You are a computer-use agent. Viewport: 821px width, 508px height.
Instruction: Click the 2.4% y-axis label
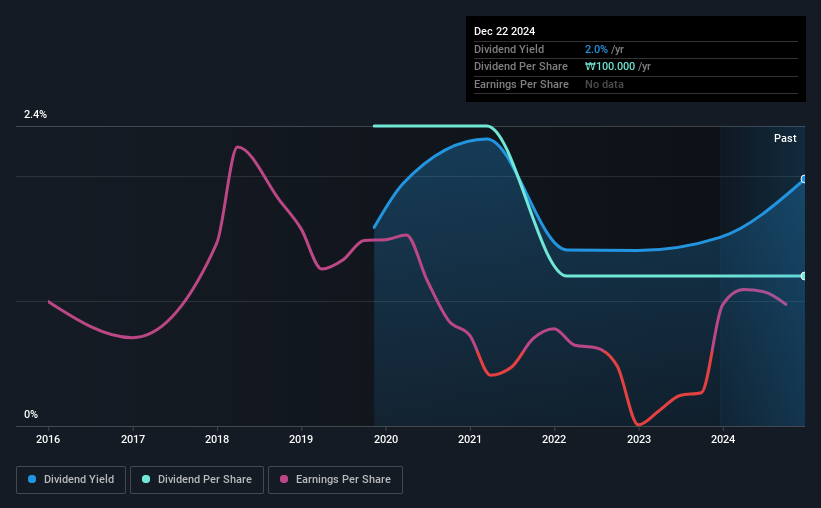click(35, 114)
